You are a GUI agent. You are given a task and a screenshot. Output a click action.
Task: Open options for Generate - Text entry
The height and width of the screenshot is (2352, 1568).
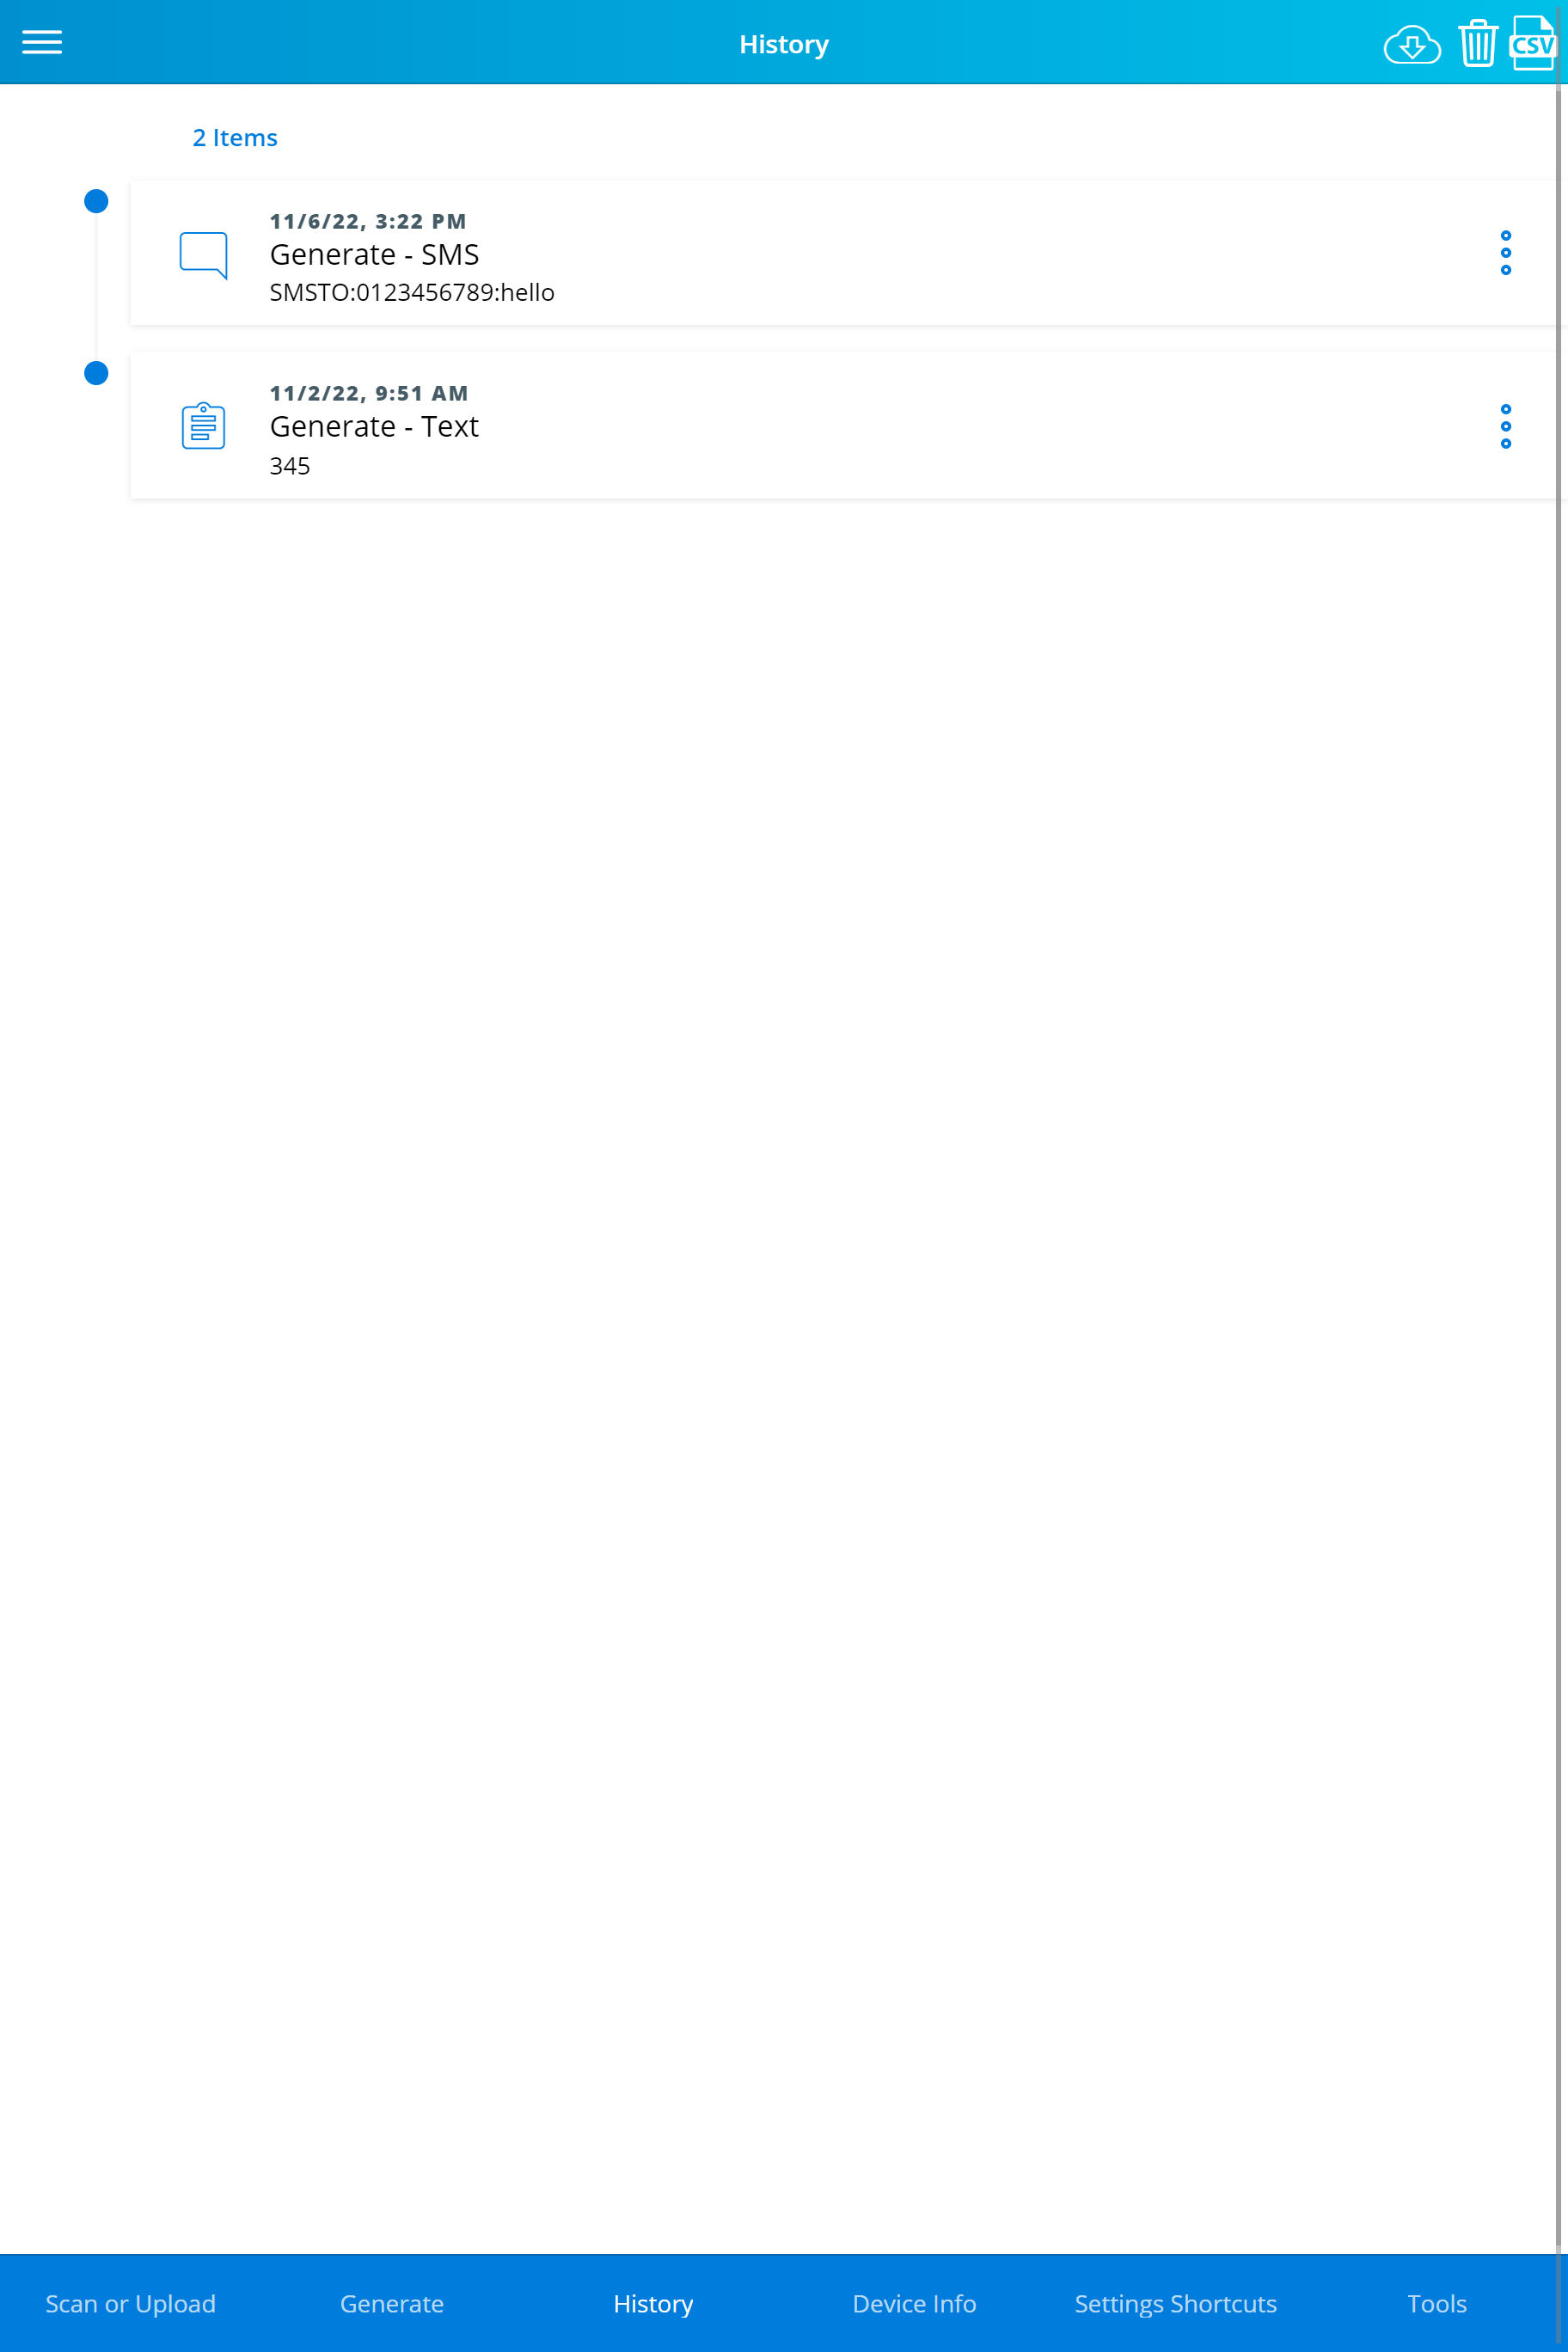coord(1505,426)
